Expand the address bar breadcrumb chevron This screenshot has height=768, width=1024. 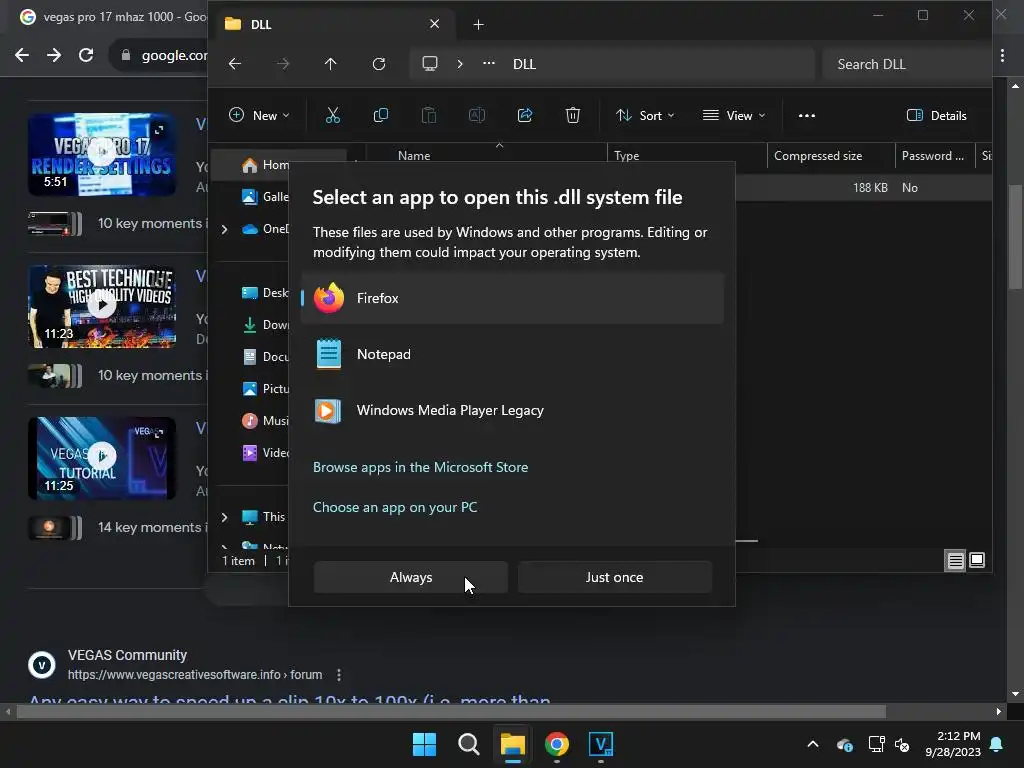coord(460,64)
